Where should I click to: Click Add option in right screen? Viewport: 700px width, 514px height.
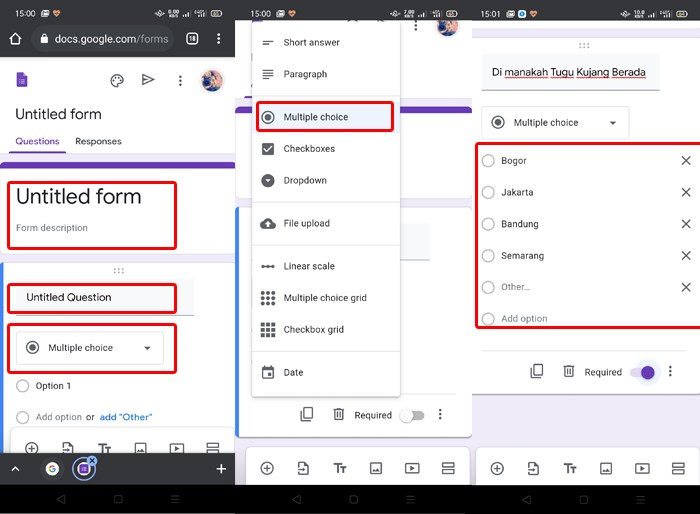[524, 319]
